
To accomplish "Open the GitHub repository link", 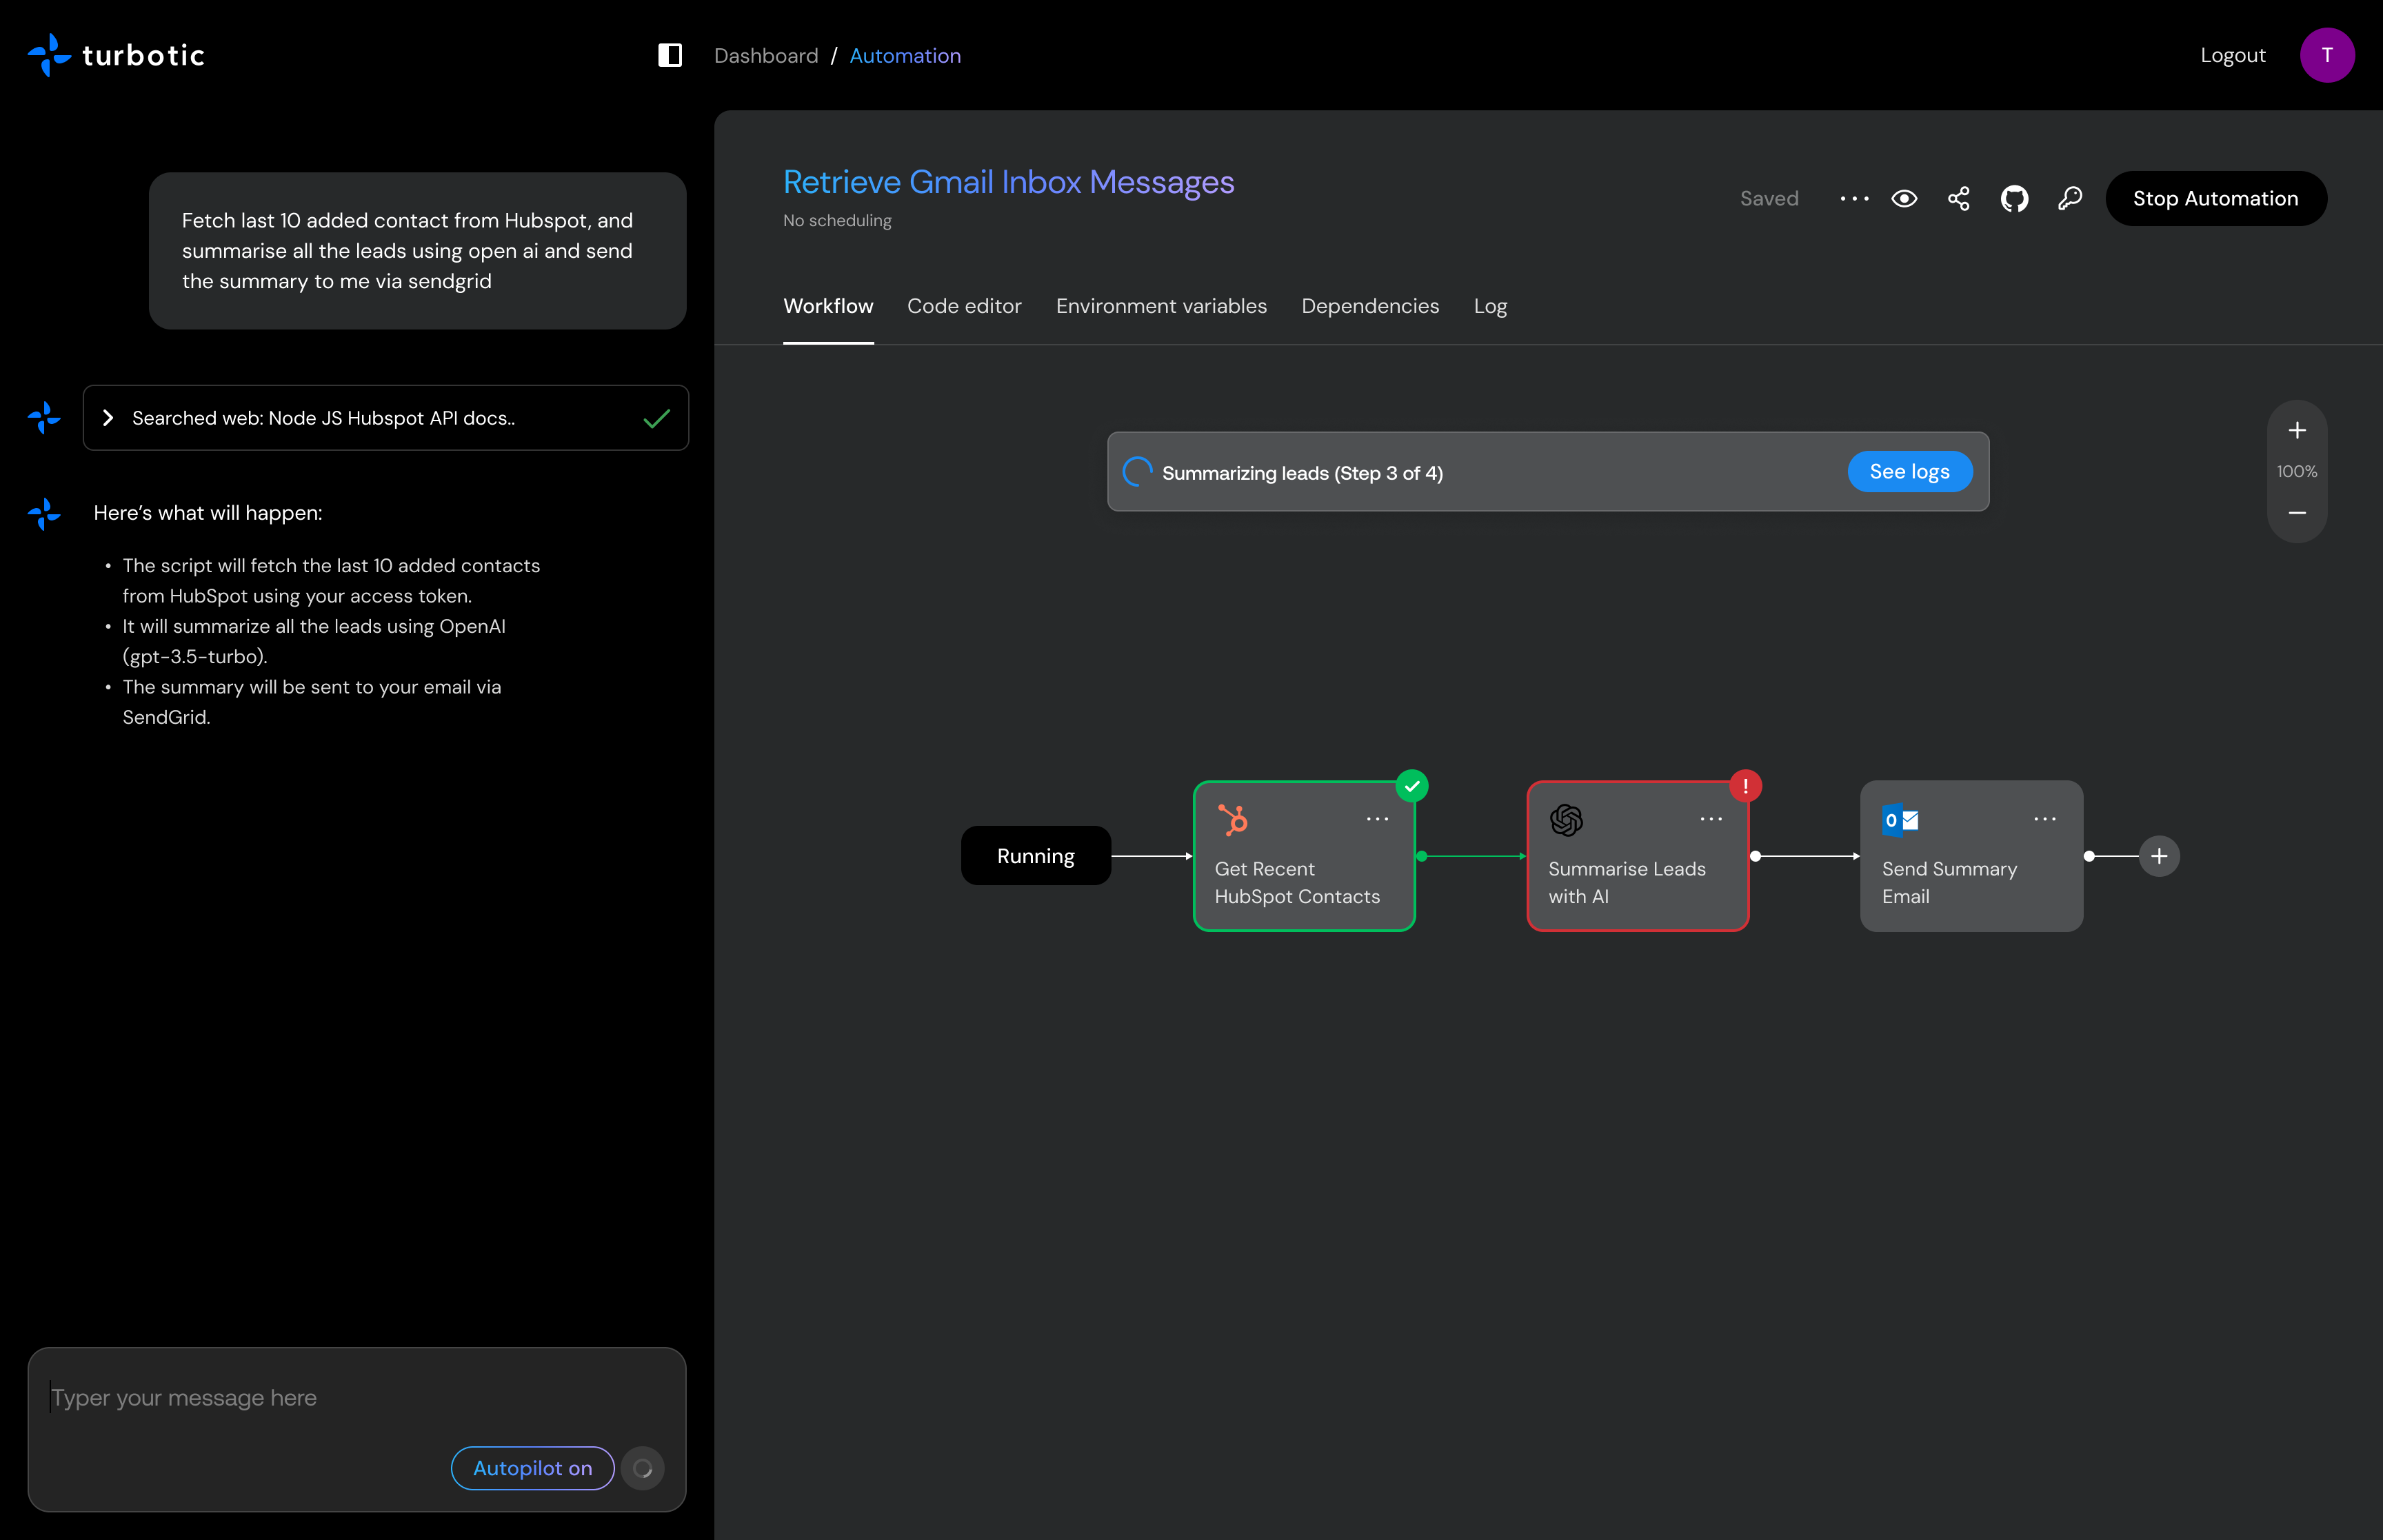I will click(x=2014, y=198).
